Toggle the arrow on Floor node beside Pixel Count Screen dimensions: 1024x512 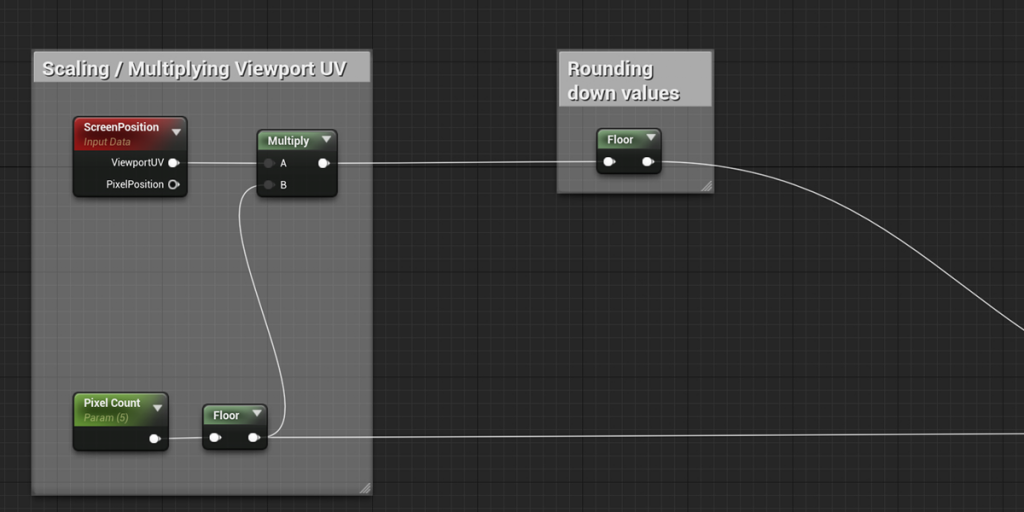(x=256, y=414)
